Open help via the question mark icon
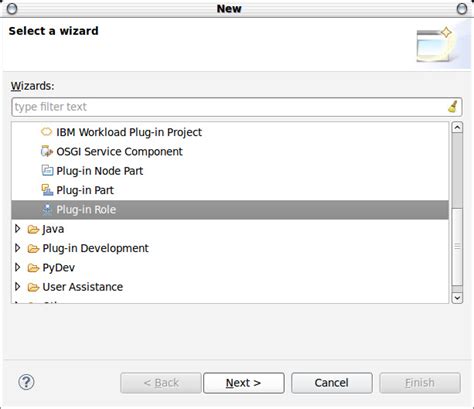This screenshot has height=409, width=474. (26, 382)
